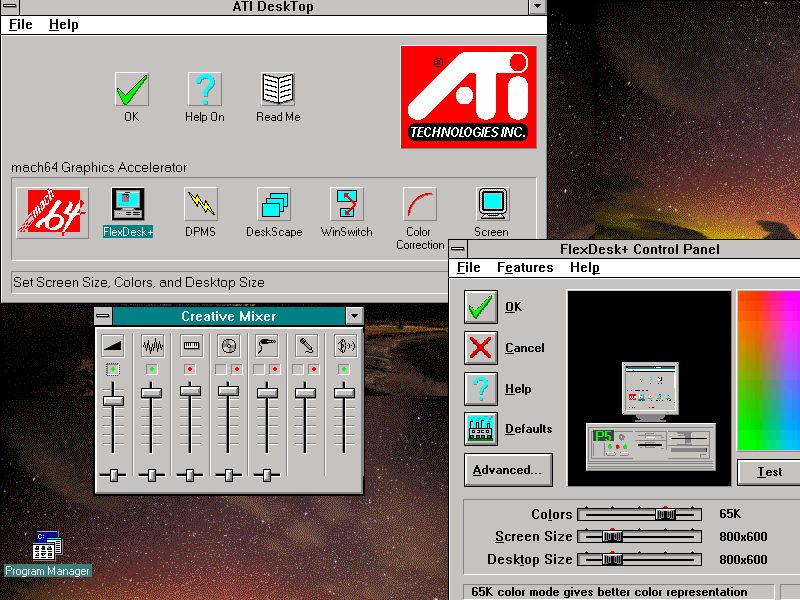This screenshot has height=600, width=800.
Task: Click the question mark Help icon in FlexDesk+
Action: [481, 388]
